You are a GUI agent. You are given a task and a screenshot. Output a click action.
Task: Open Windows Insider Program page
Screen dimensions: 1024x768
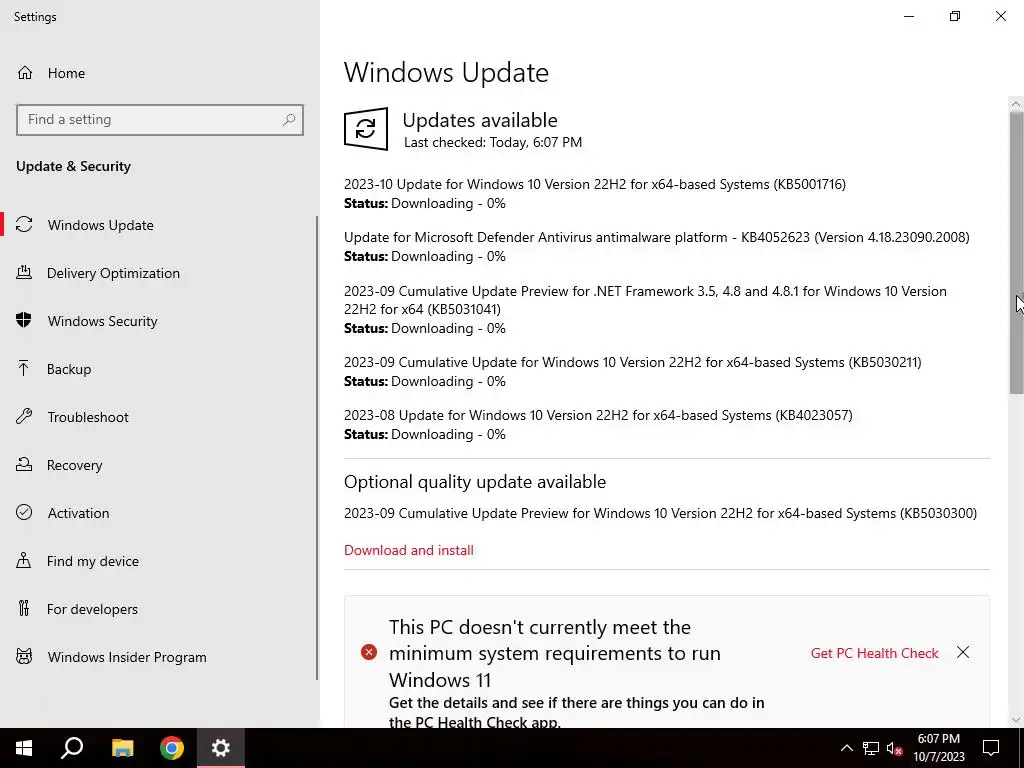pyautogui.click(x=159, y=657)
